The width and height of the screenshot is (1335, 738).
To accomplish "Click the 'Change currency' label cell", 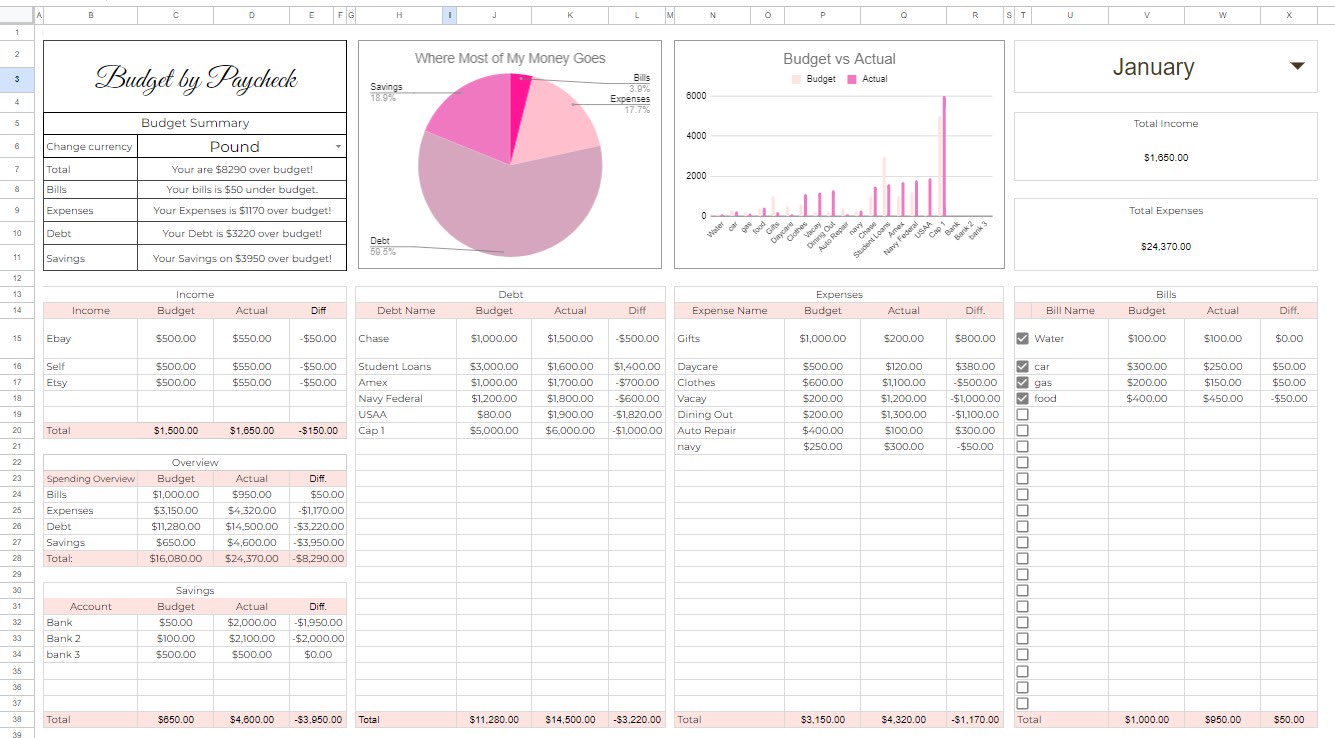I will [x=90, y=146].
